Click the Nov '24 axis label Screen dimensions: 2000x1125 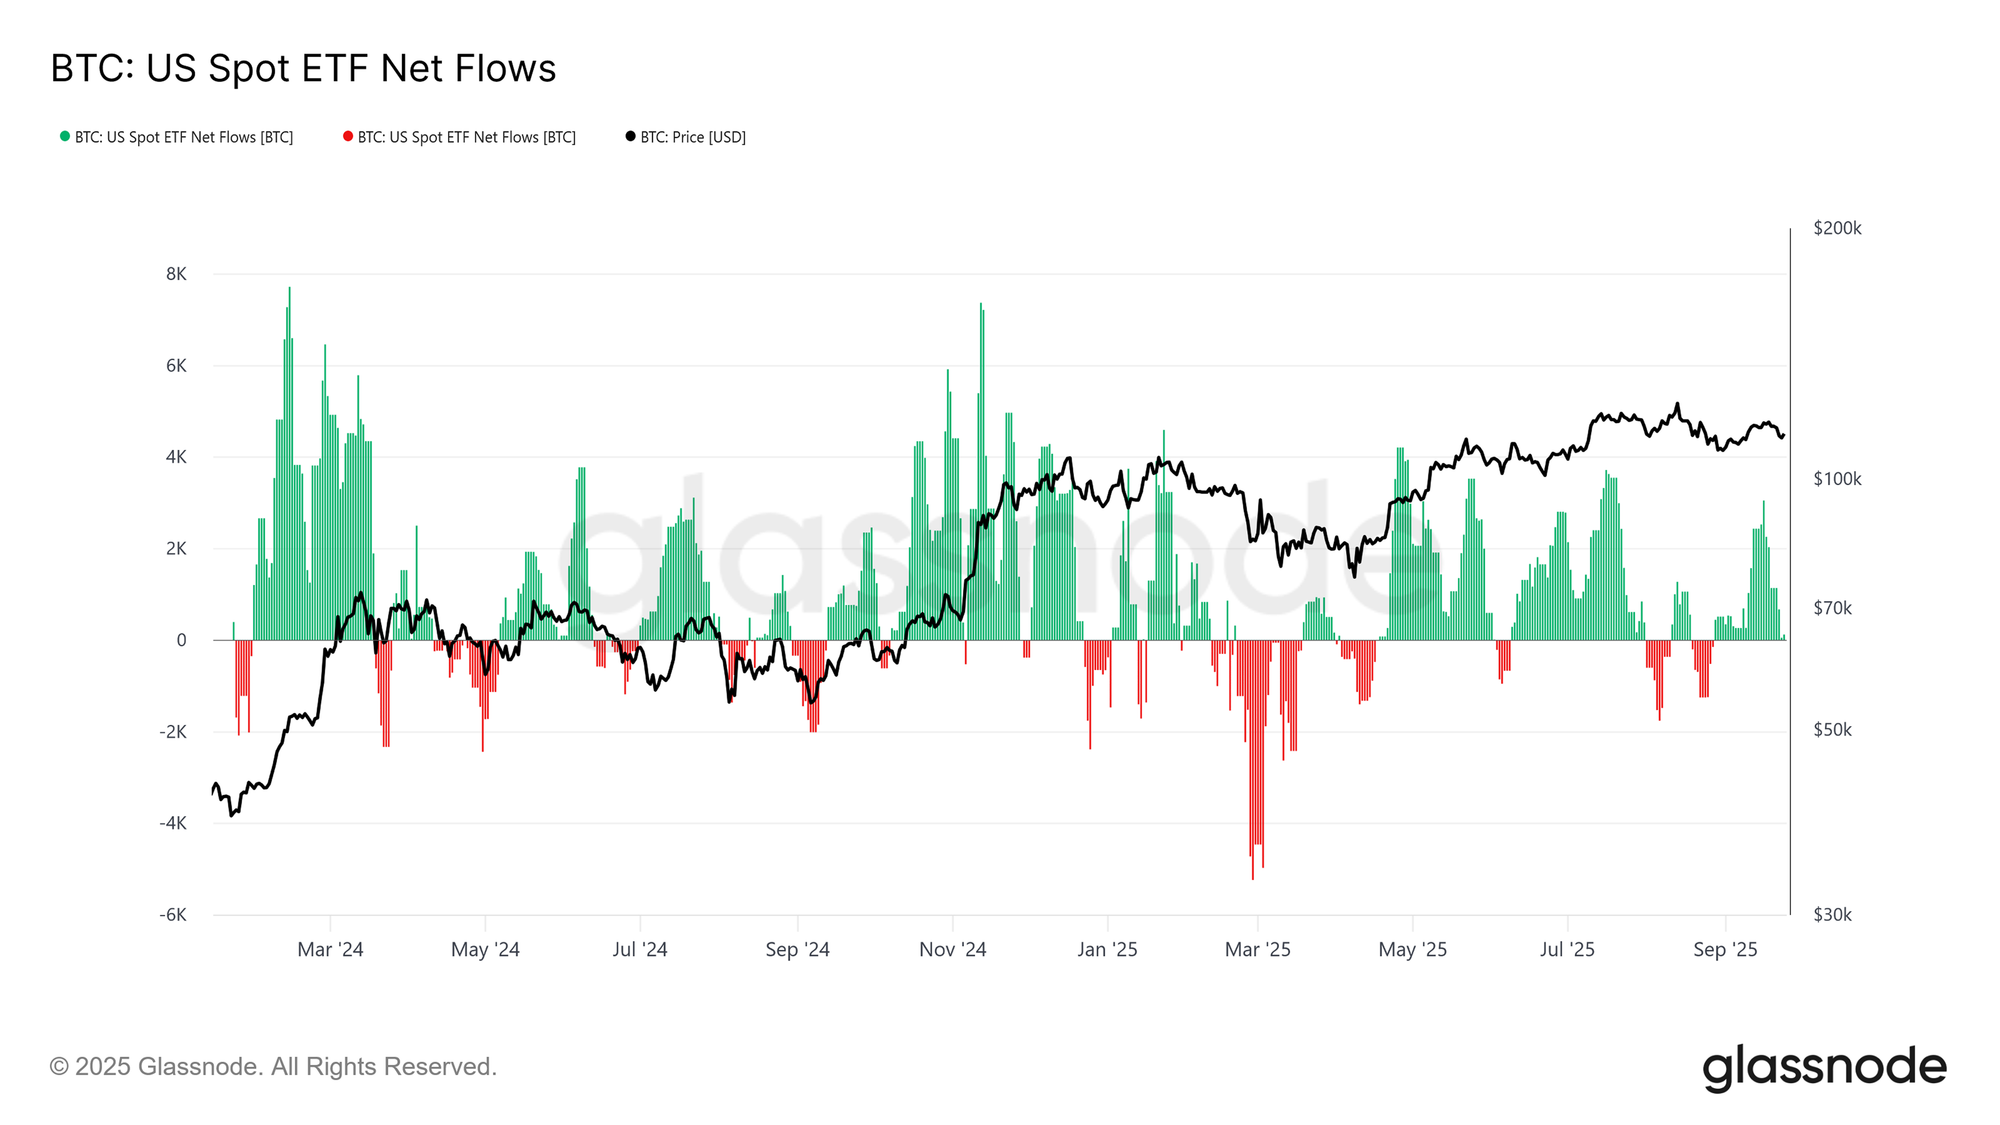(x=952, y=949)
